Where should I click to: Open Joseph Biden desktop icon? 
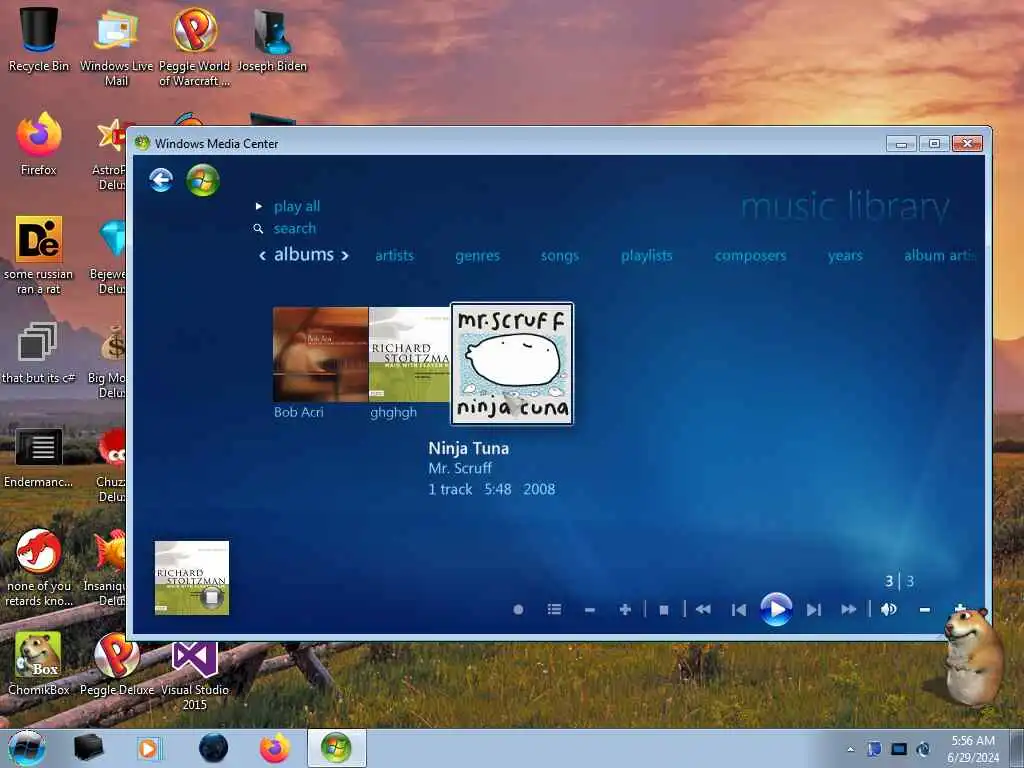tap(272, 39)
